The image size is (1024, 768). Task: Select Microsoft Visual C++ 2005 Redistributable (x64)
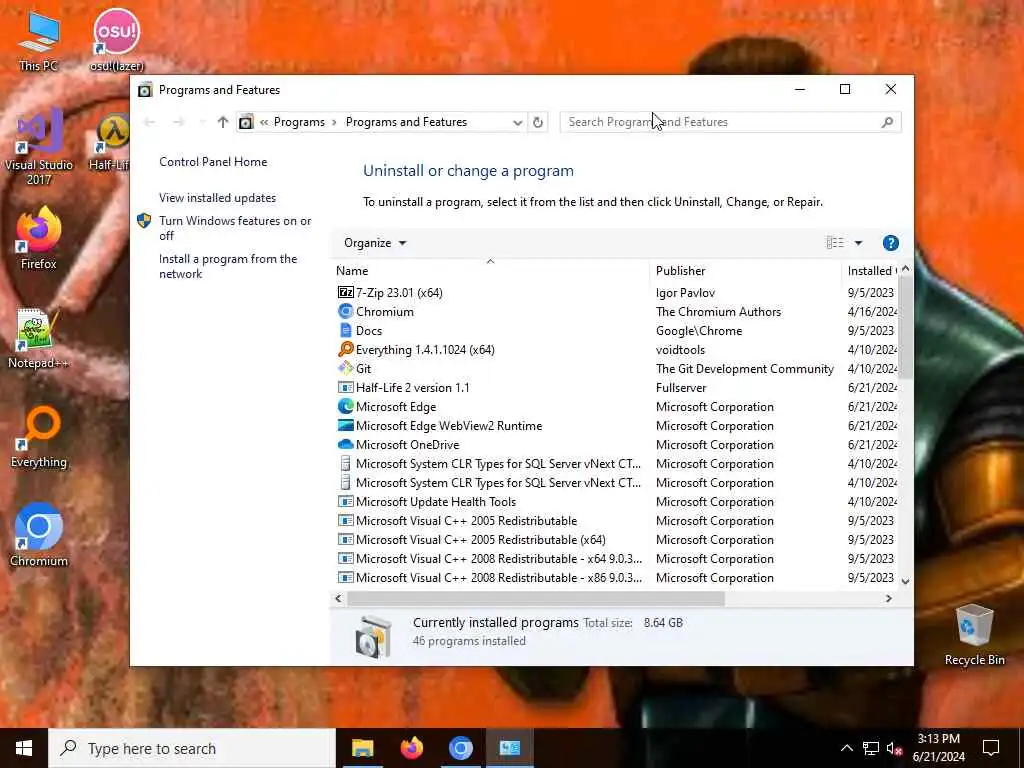click(615, 539)
